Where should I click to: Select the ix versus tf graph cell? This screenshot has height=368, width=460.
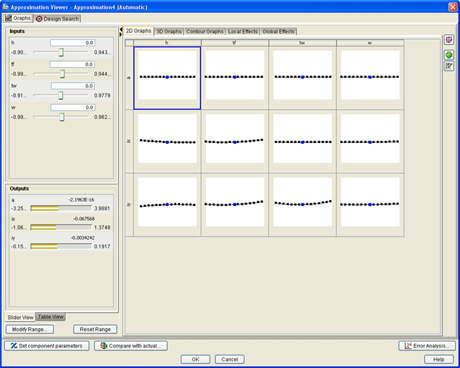pyautogui.click(x=235, y=141)
